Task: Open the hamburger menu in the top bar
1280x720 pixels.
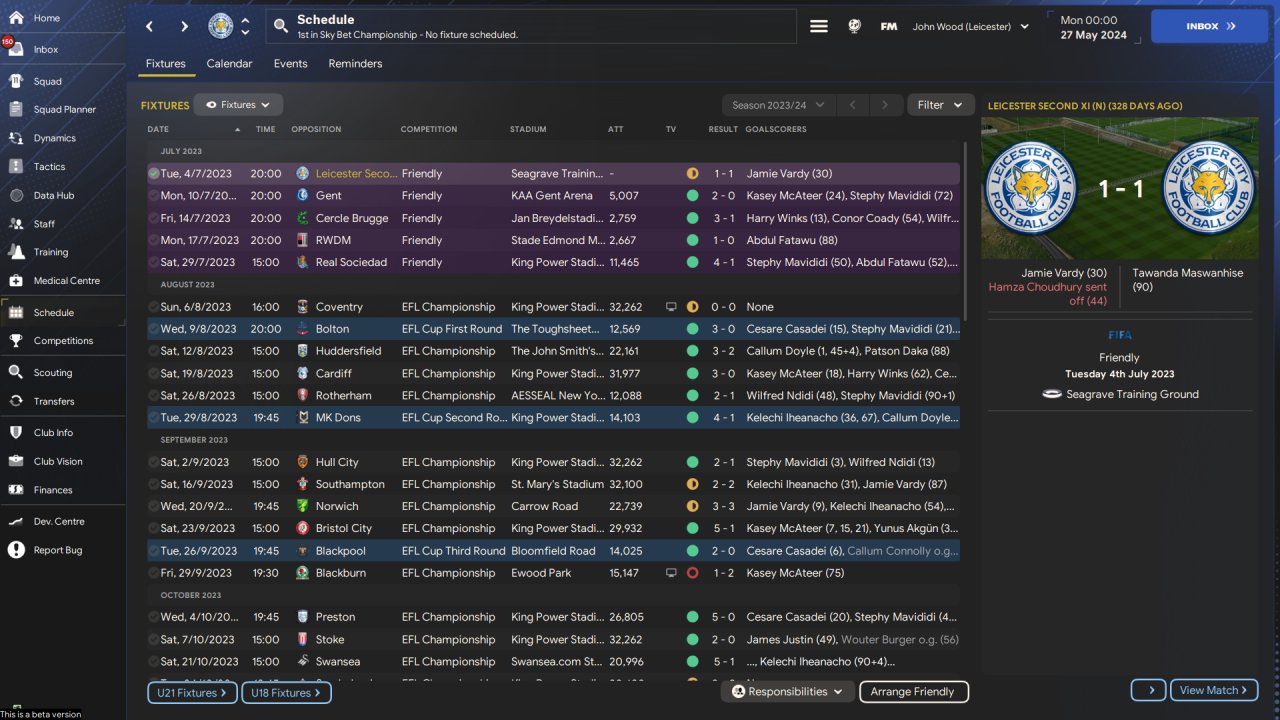Action: coord(819,26)
